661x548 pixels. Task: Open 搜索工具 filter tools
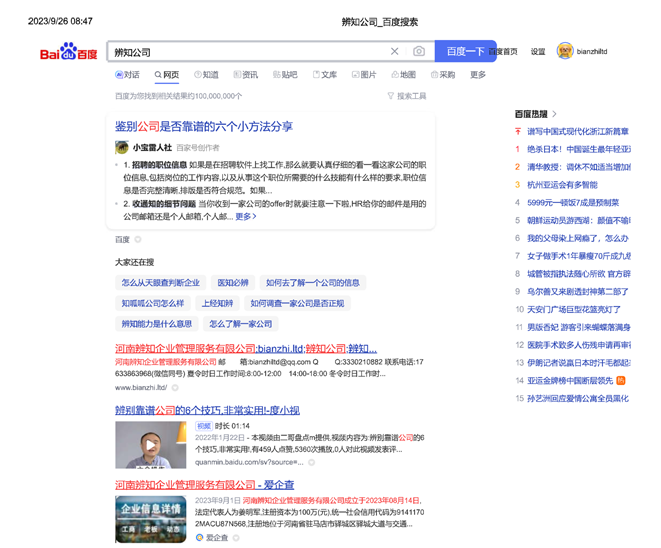[x=407, y=96]
